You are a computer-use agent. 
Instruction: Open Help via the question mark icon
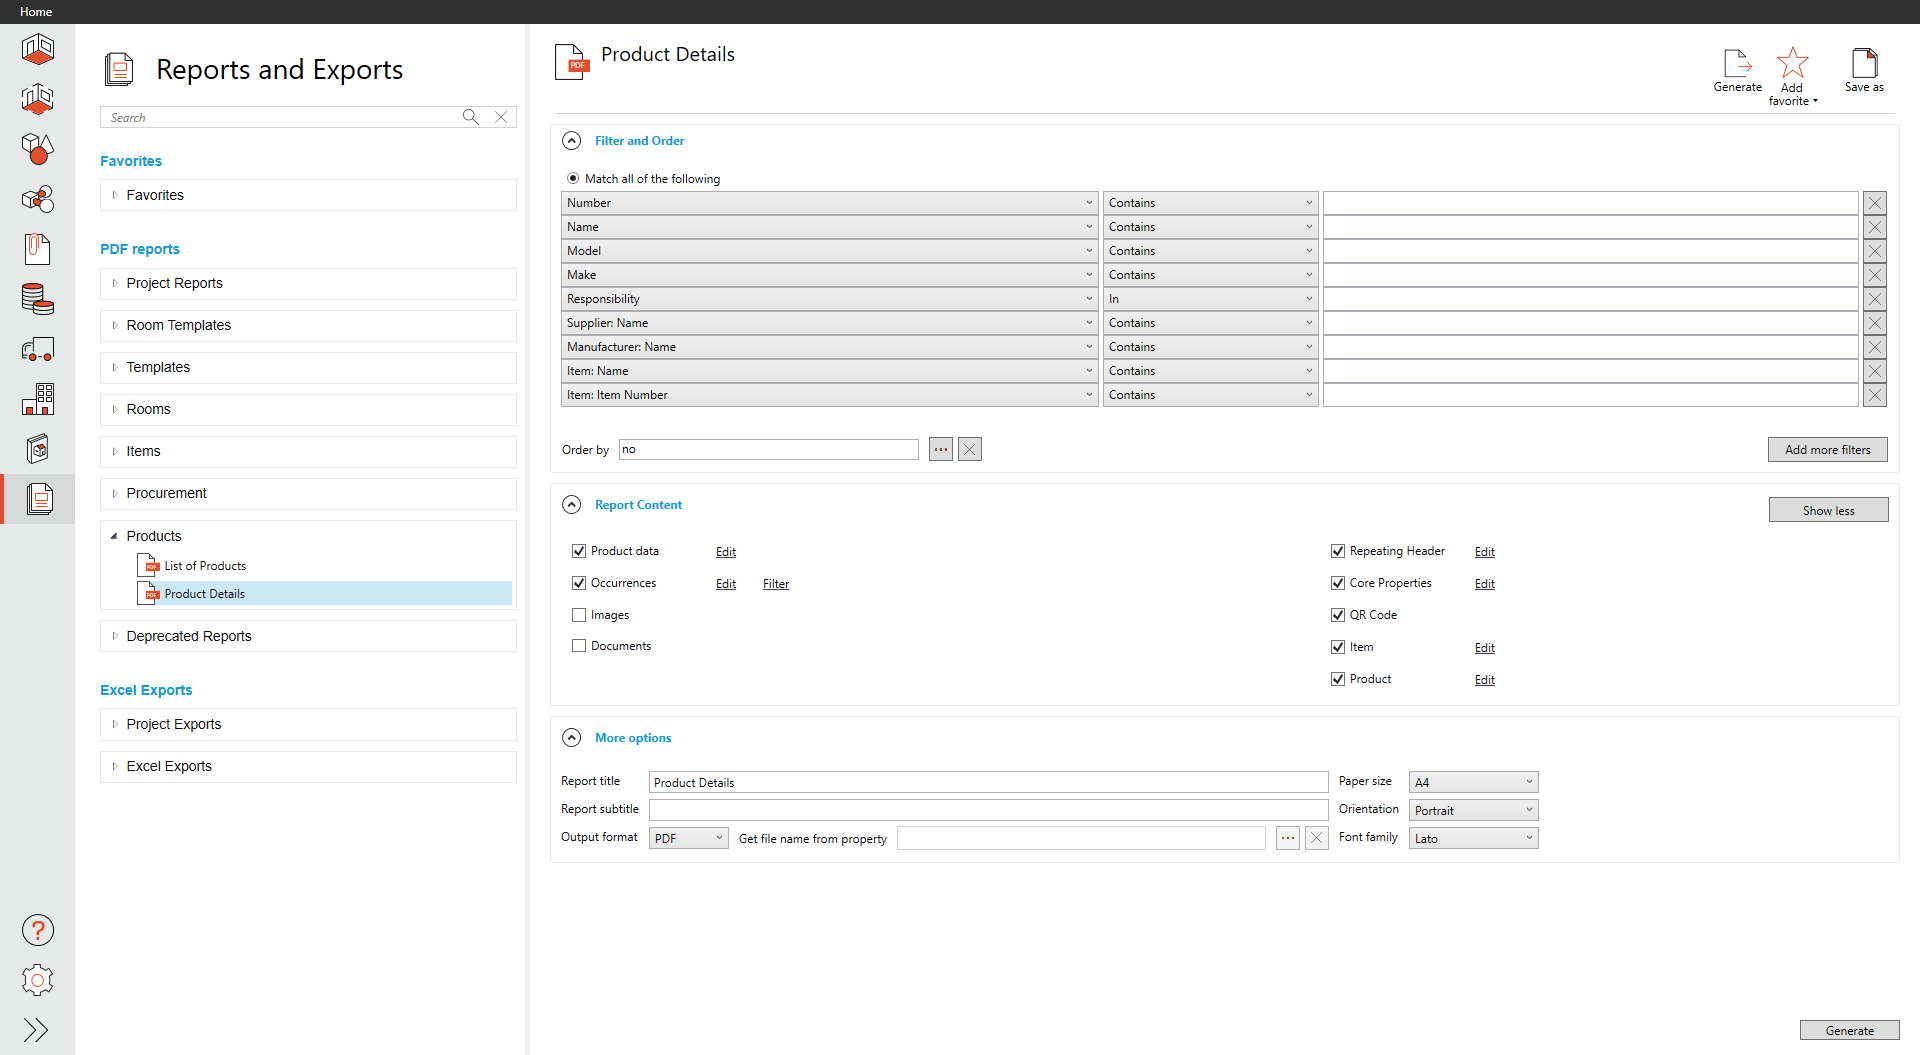pos(38,930)
